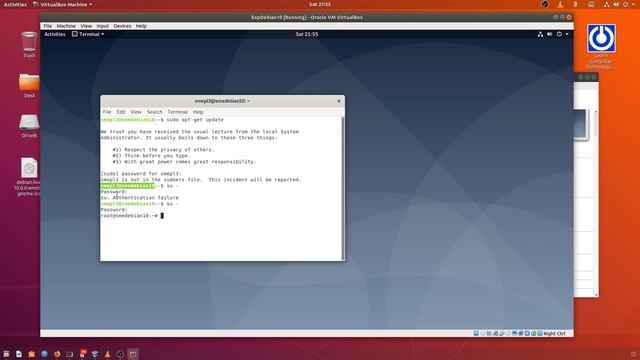Click Activities in the Debian guest top bar
The image size is (640, 360).
[55, 34]
